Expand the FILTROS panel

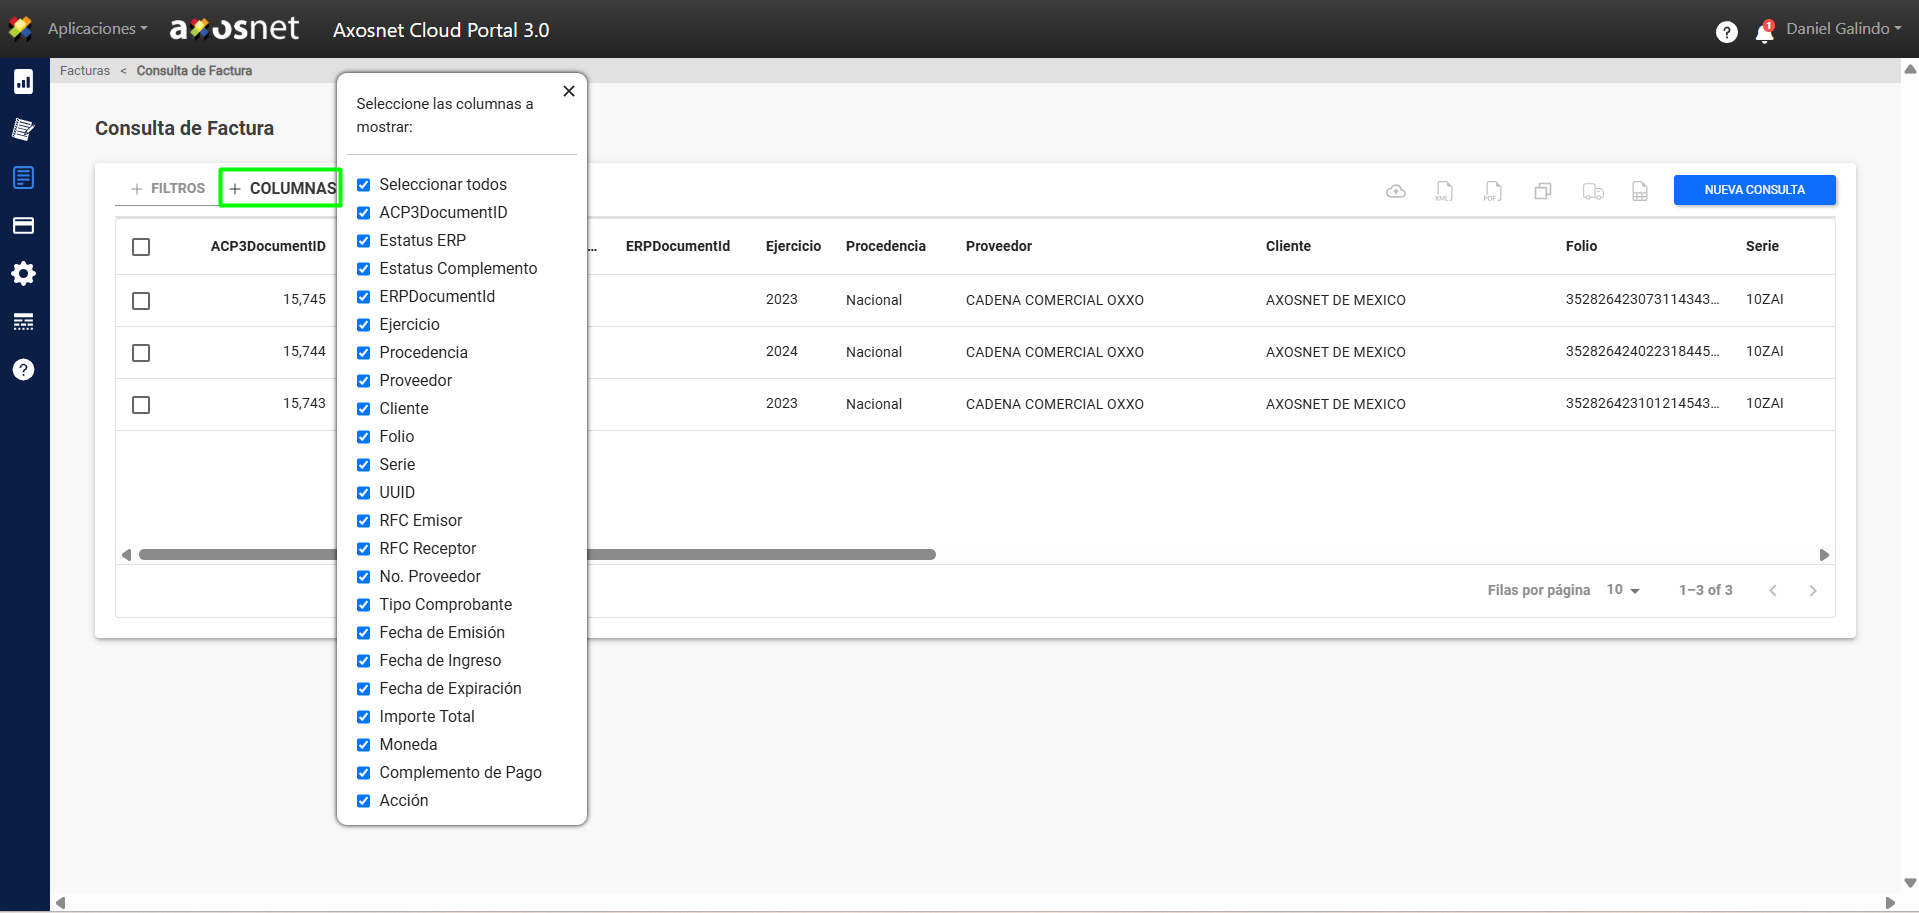click(x=168, y=188)
